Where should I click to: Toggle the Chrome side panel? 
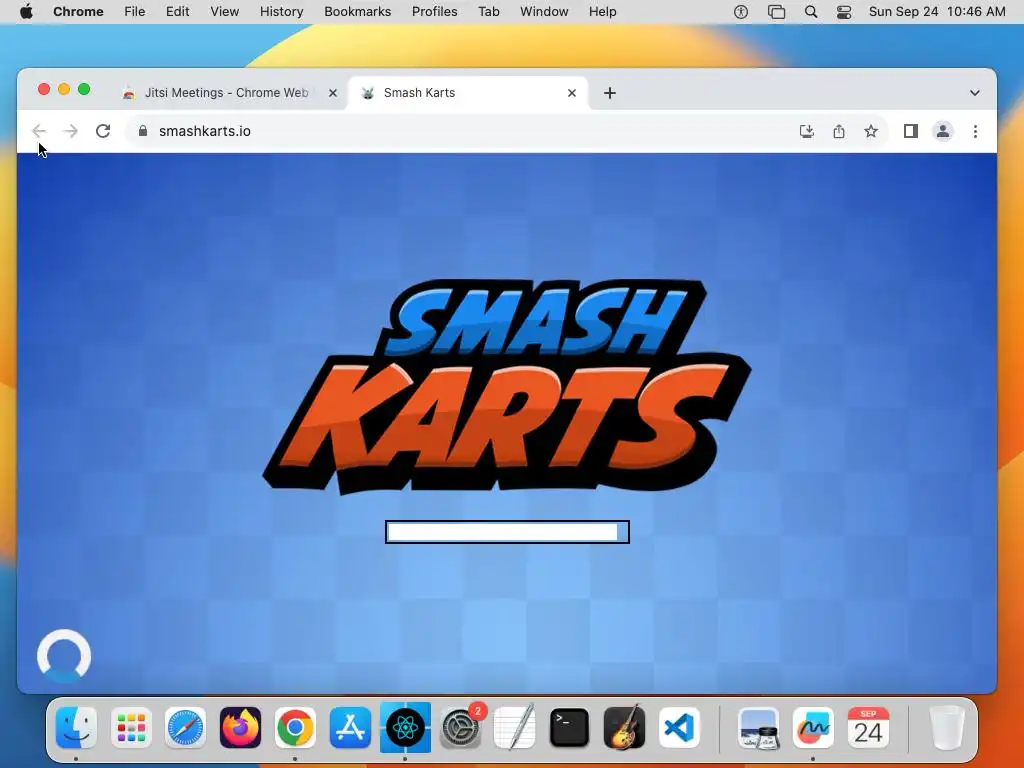point(910,131)
